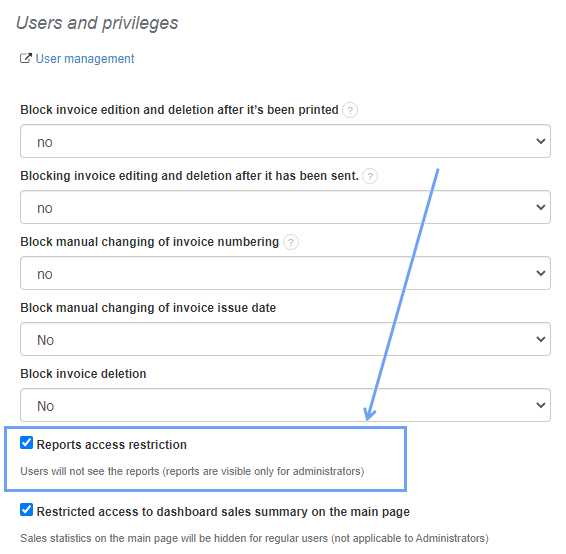Show help for blocking invoice edition after printing

click(x=350, y=110)
